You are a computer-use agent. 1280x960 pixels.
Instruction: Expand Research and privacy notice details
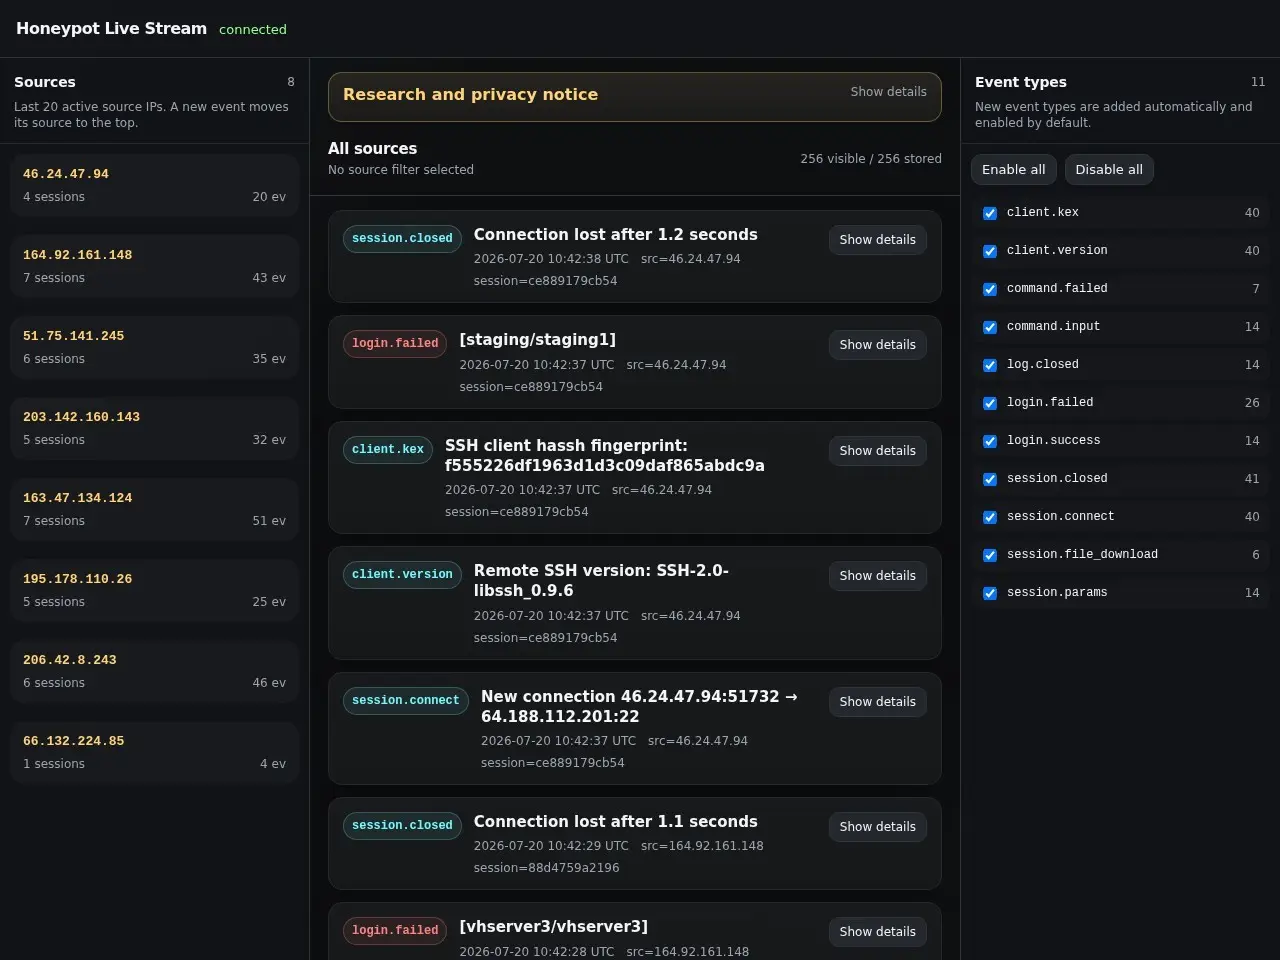888,92
